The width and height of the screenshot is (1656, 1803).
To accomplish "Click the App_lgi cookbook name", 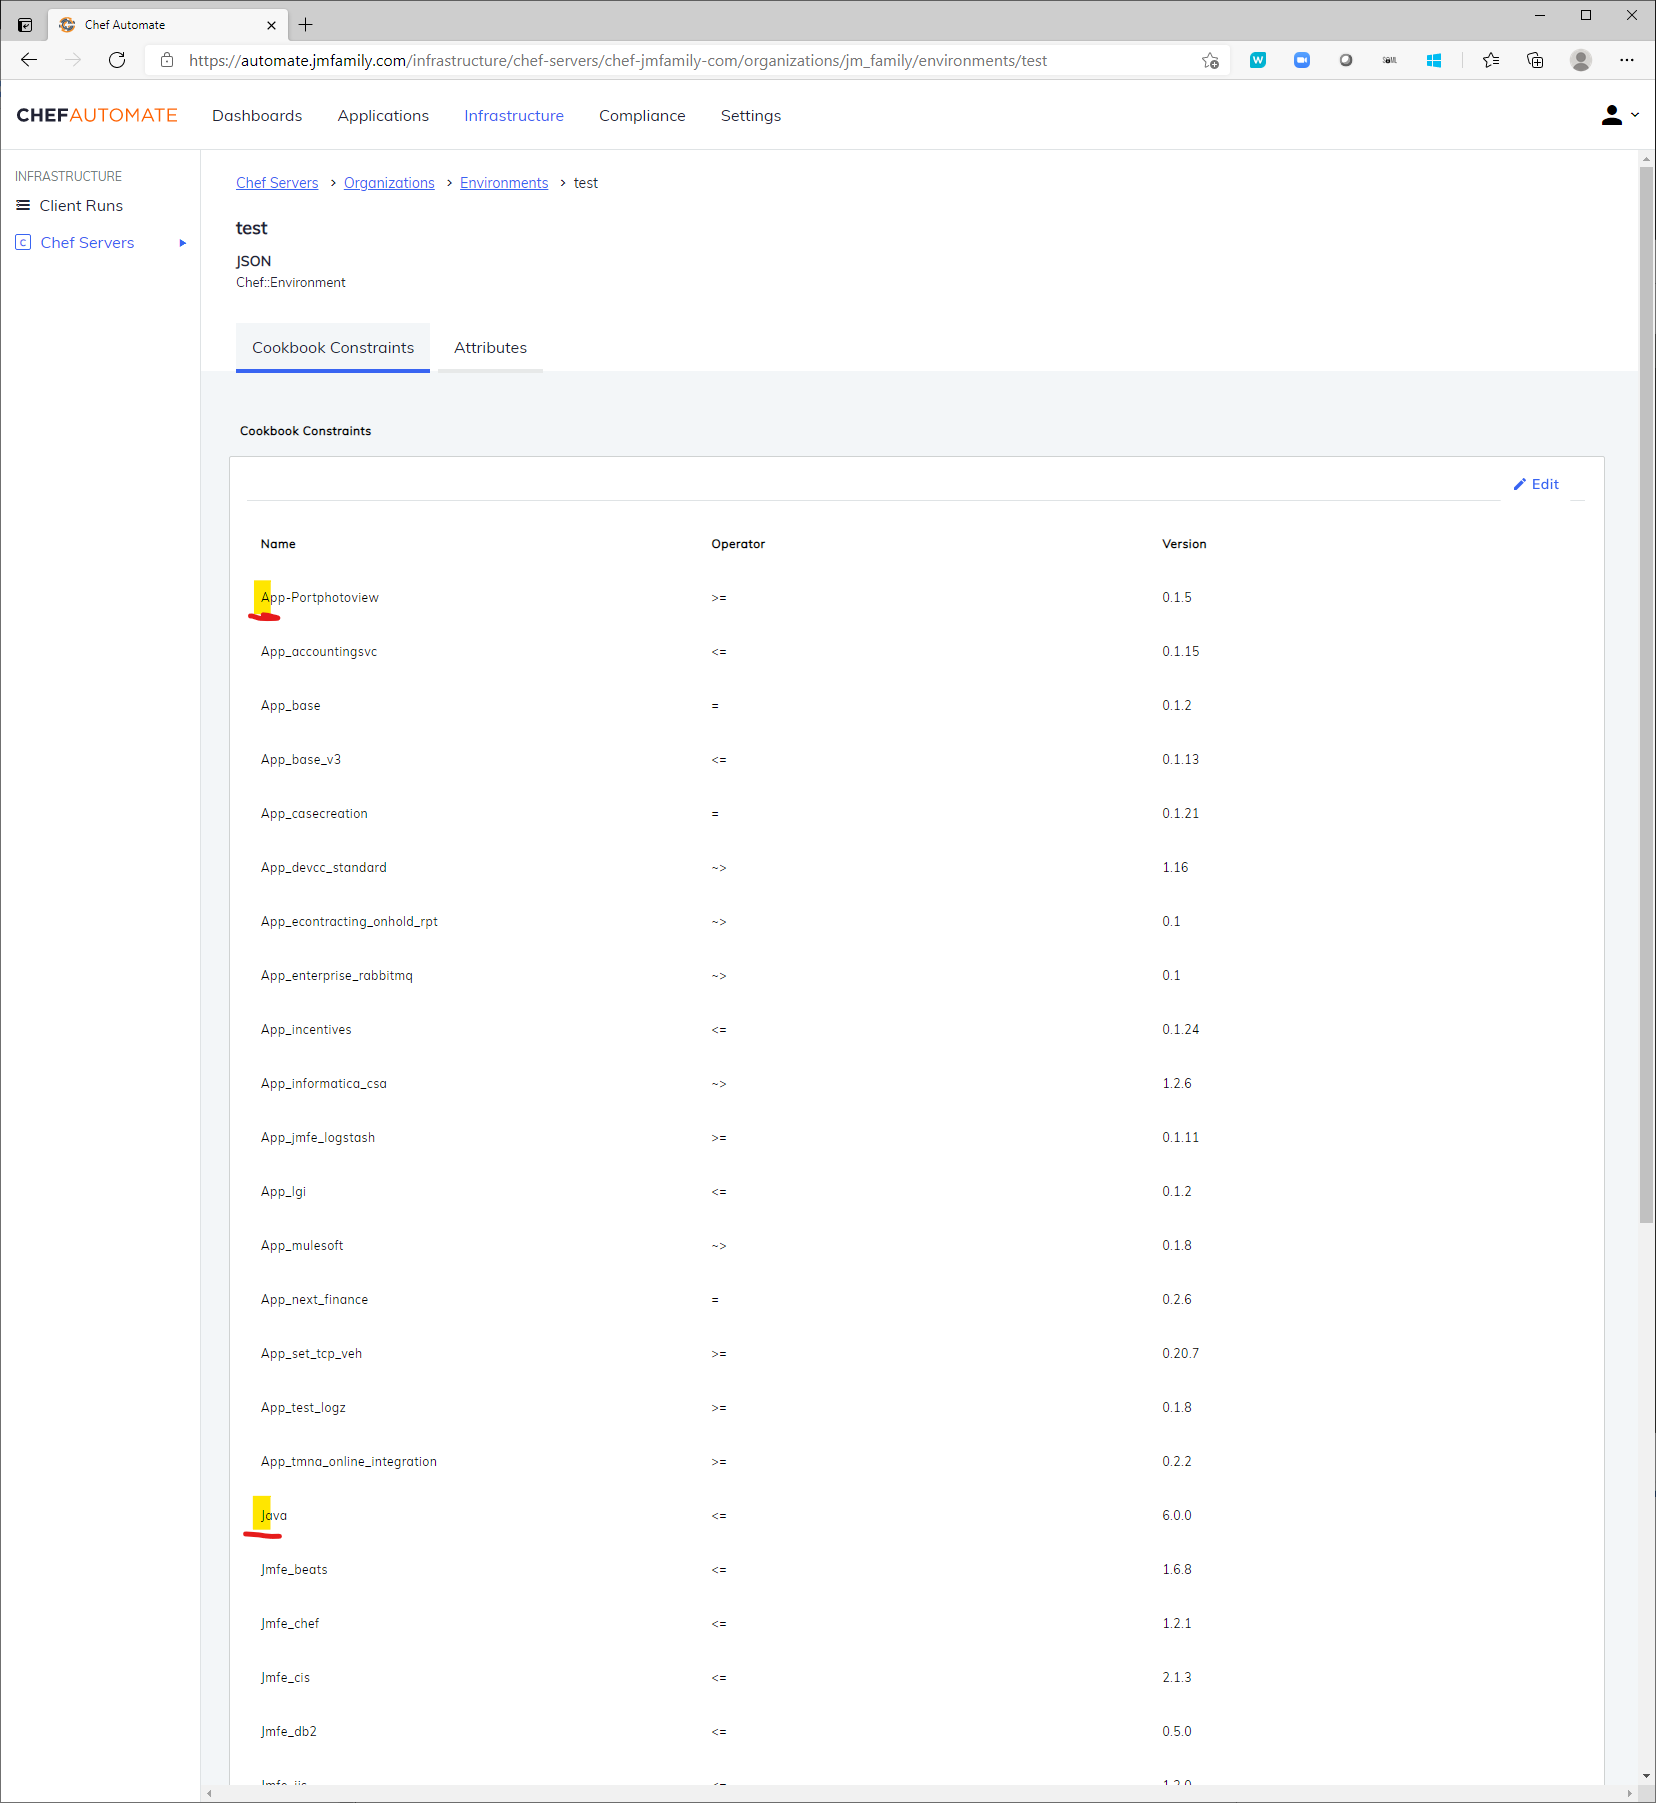I will coord(283,1191).
